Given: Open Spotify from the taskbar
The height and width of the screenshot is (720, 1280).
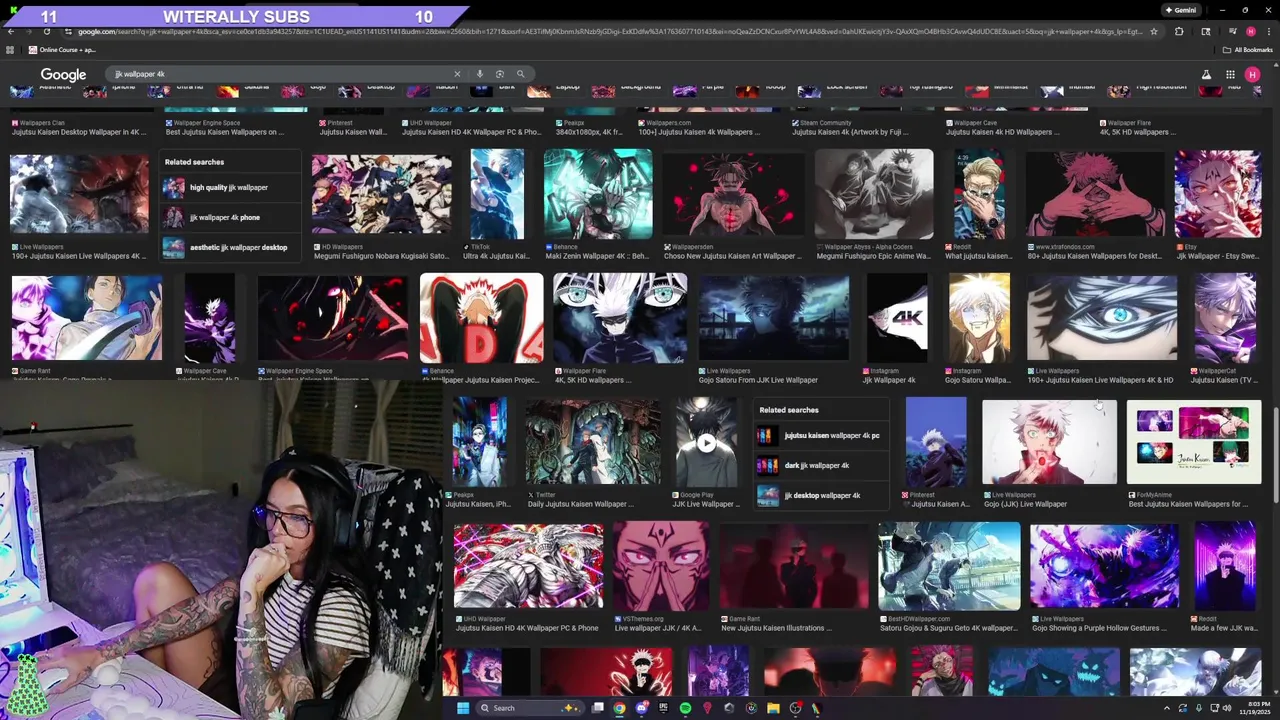Looking at the screenshot, I should click(685, 708).
